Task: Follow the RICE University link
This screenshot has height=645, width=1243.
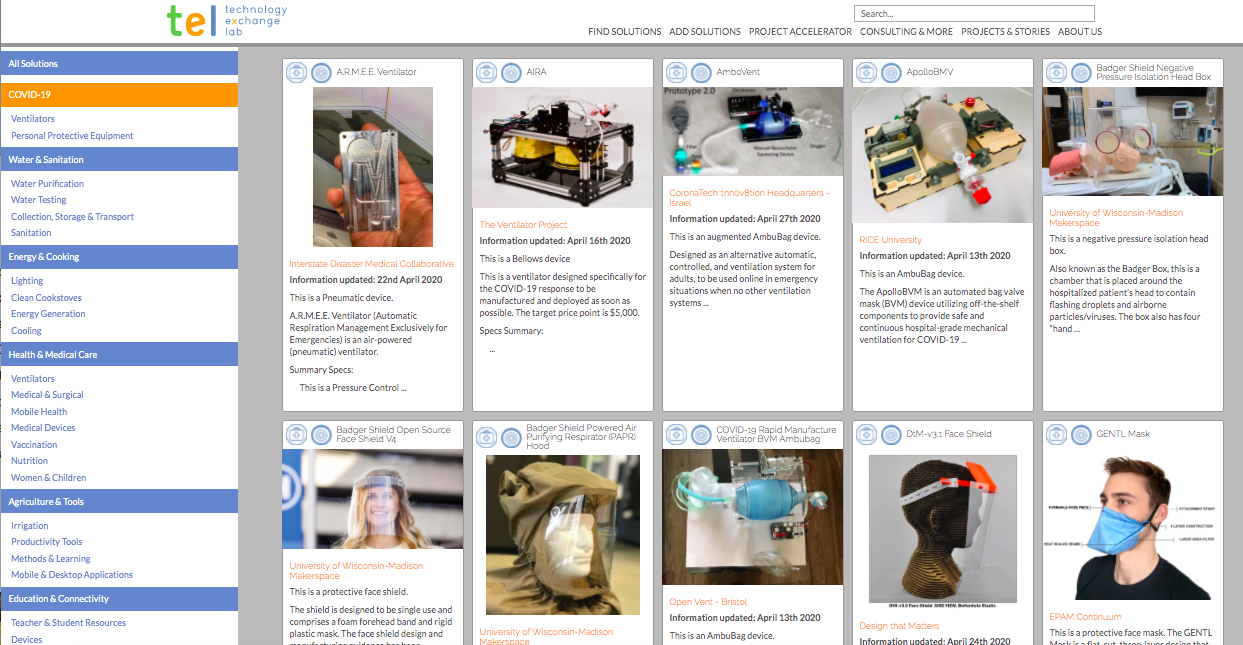Action: pos(890,240)
